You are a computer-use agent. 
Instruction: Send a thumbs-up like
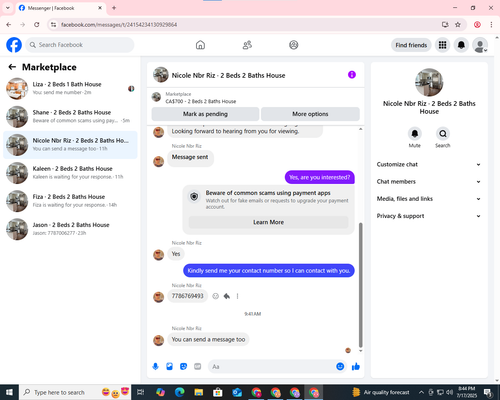(x=356, y=367)
